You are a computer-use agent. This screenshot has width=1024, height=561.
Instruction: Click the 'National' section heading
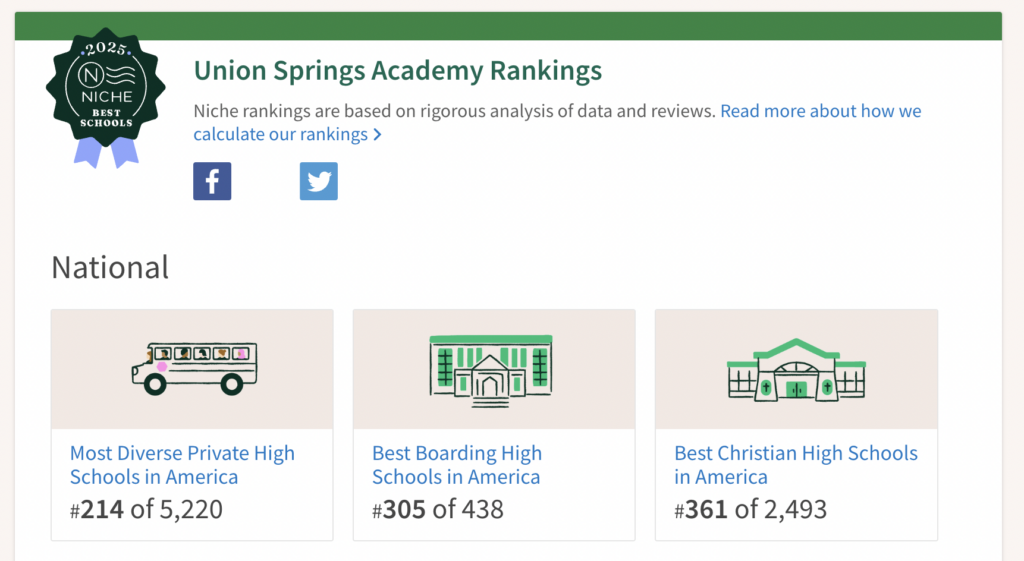(110, 268)
